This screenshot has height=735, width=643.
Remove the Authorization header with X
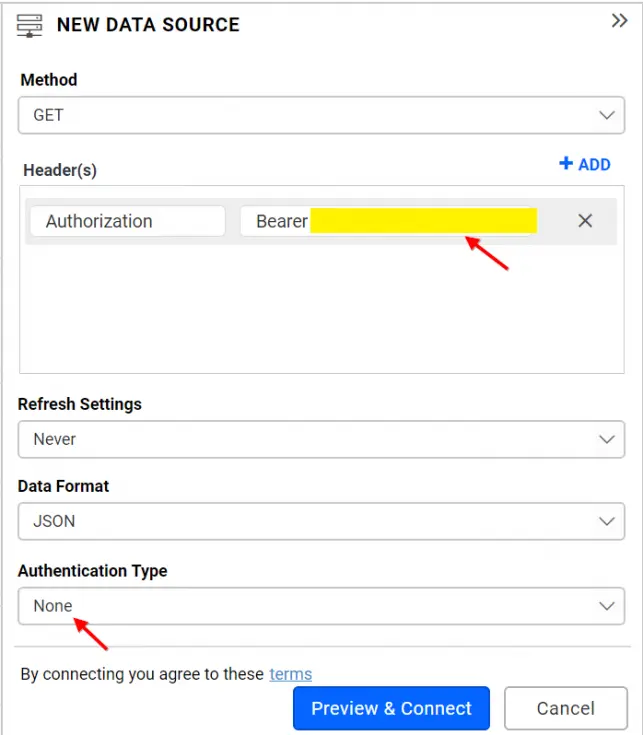pyautogui.click(x=585, y=221)
